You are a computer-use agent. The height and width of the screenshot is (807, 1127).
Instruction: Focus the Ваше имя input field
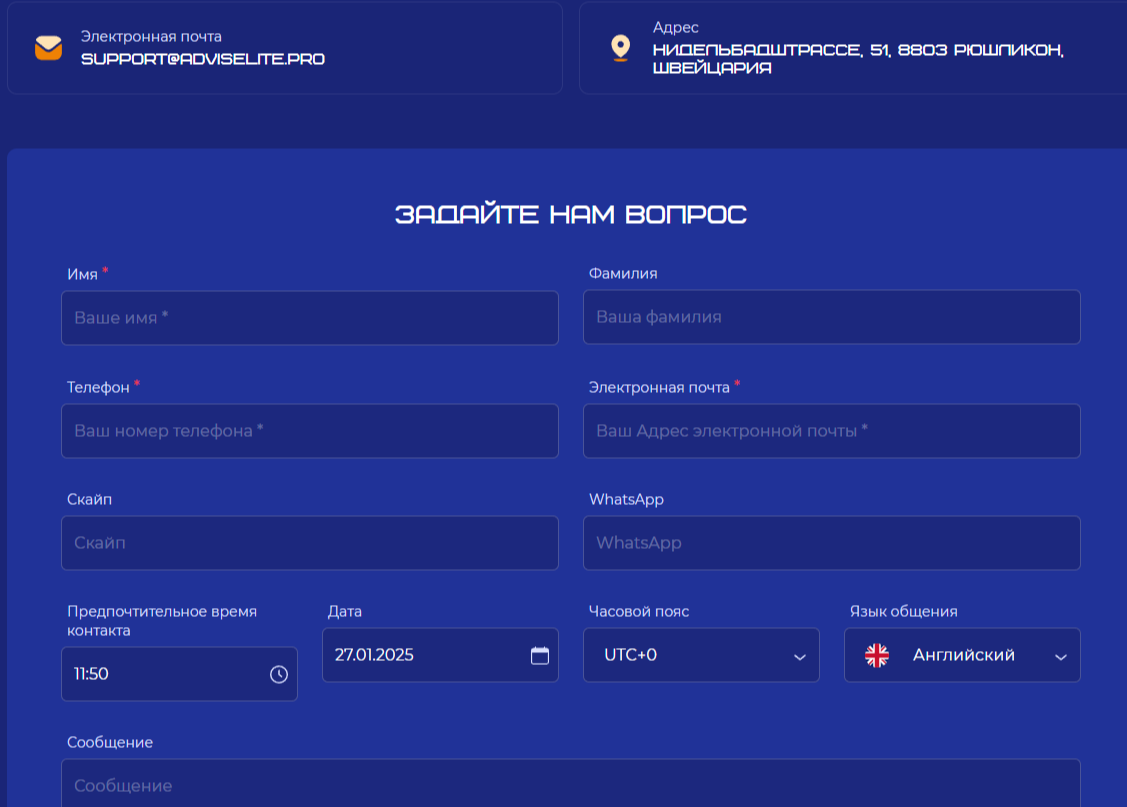coord(310,318)
